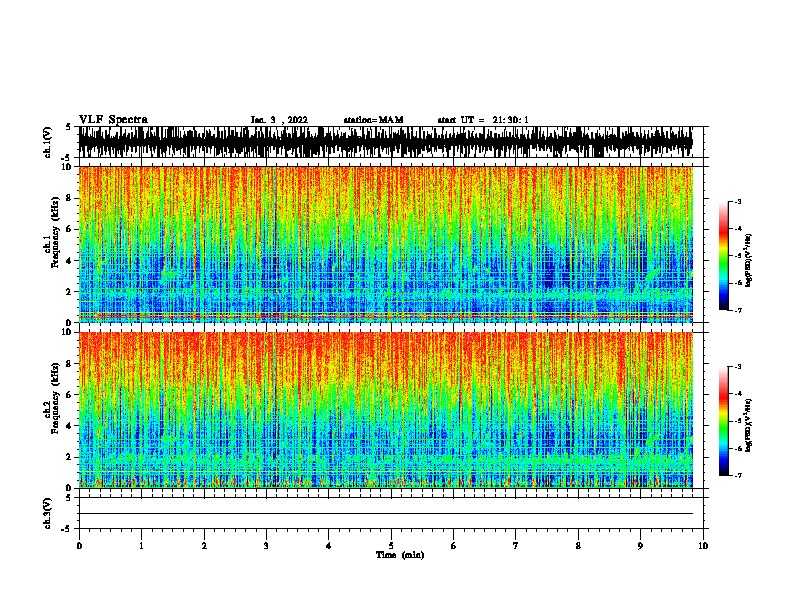The height and width of the screenshot is (612, 792).
Task: Click the flat ch.3(V) trace line
Action: tap(385, 514)
